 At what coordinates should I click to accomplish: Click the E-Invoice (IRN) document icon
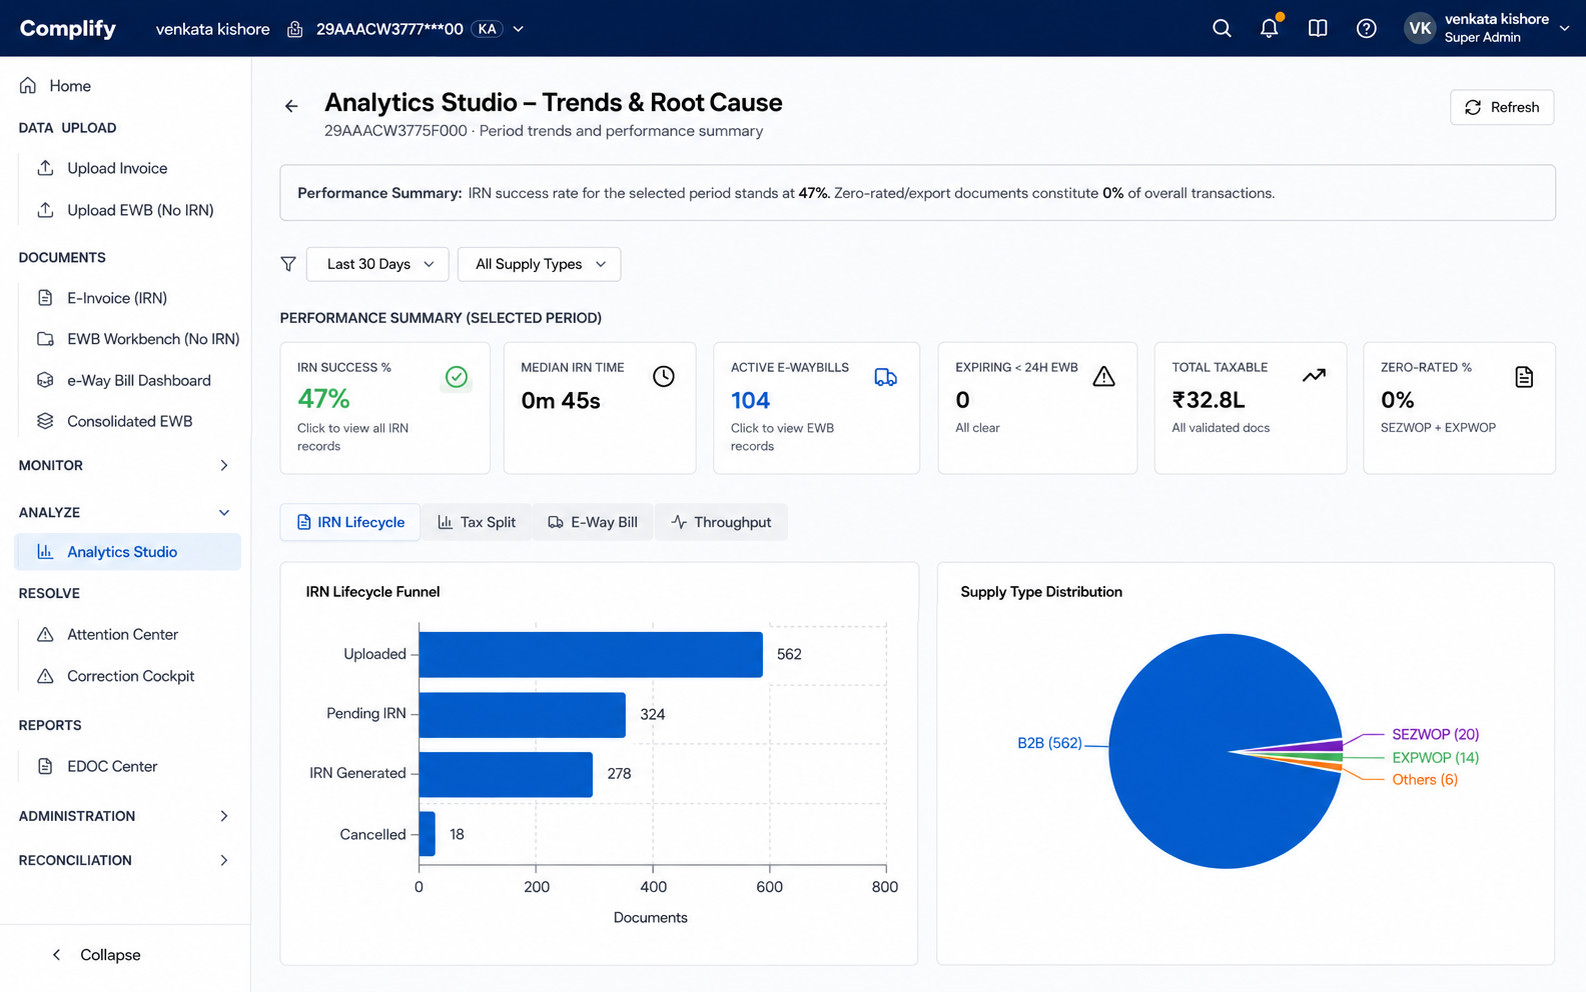click(45, 298)
